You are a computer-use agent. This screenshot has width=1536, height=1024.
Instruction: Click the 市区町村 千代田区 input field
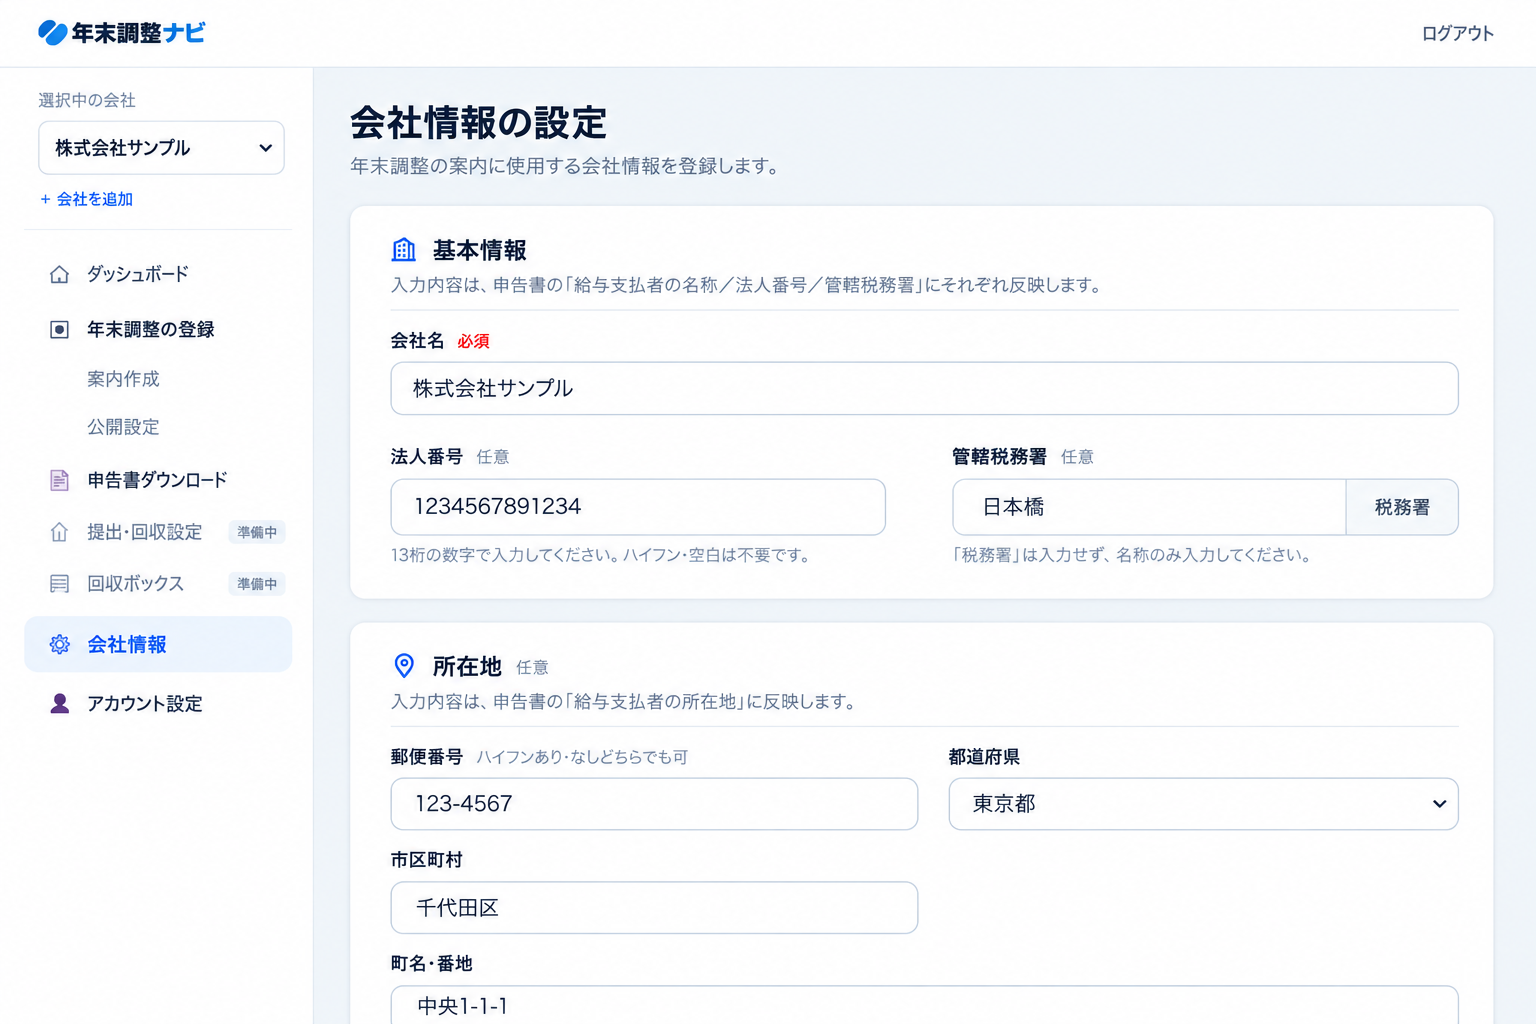pyautogui.click(x=654, y=908)
